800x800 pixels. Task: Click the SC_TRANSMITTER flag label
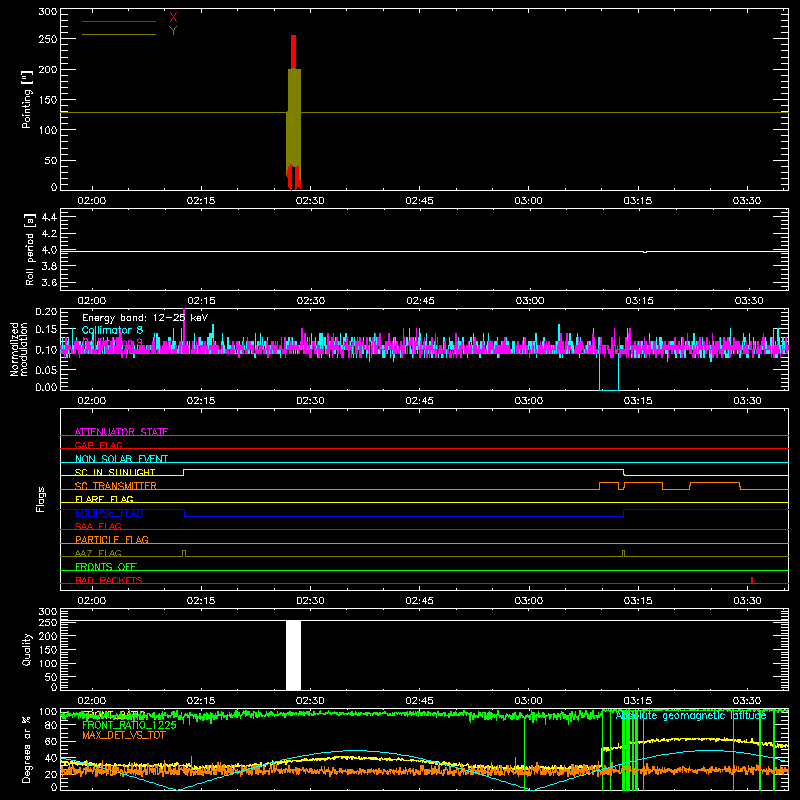115,486
